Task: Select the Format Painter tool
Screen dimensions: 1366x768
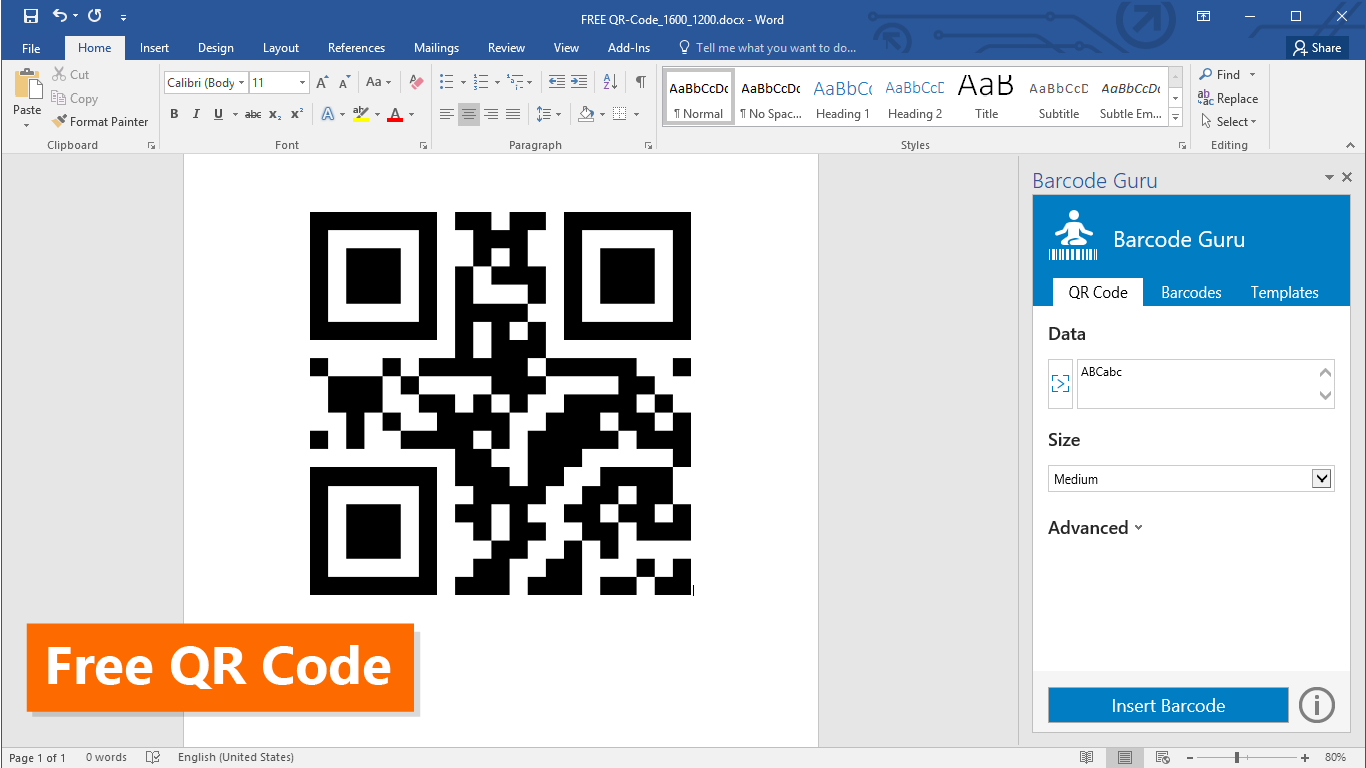Action: 100,121
